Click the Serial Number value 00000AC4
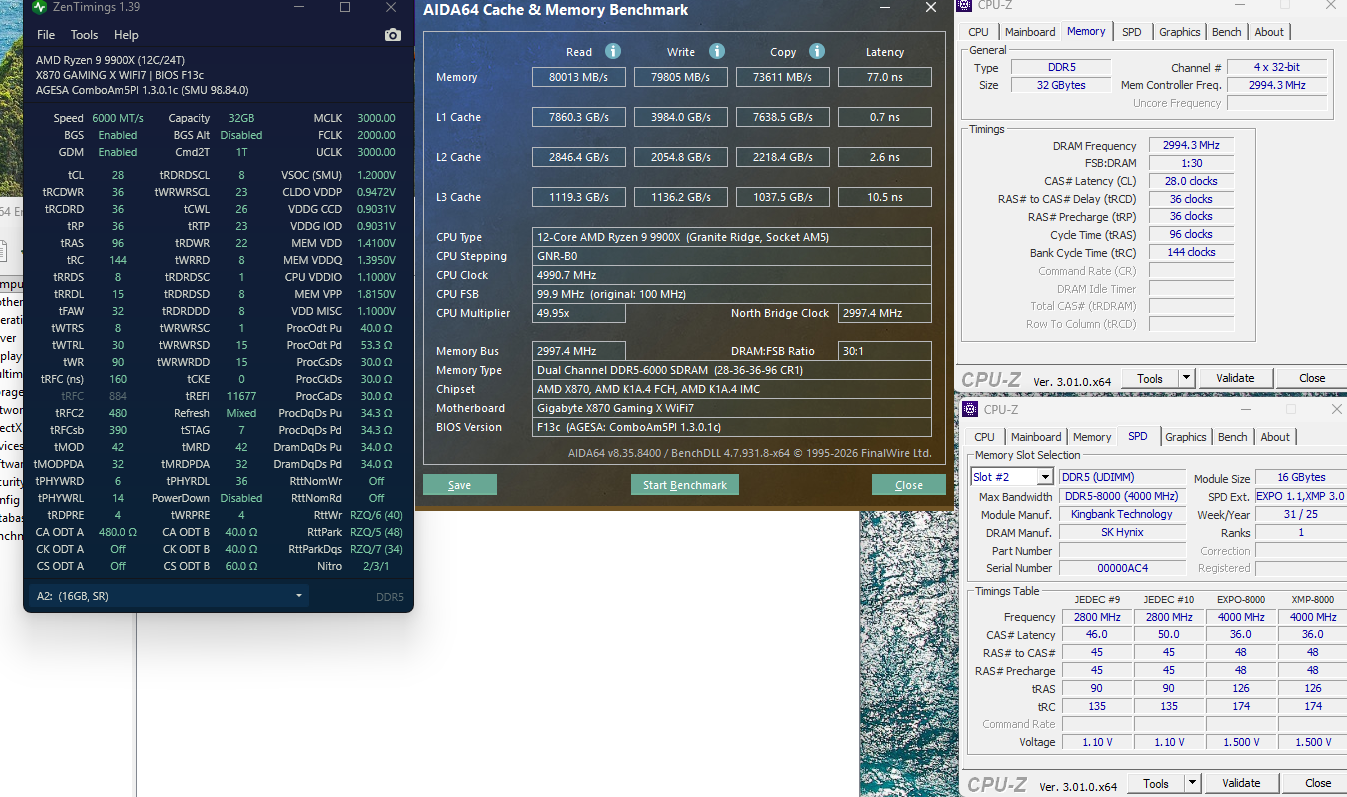The height and width of the screenshot is (797, 1347). tap(1122, 568)
